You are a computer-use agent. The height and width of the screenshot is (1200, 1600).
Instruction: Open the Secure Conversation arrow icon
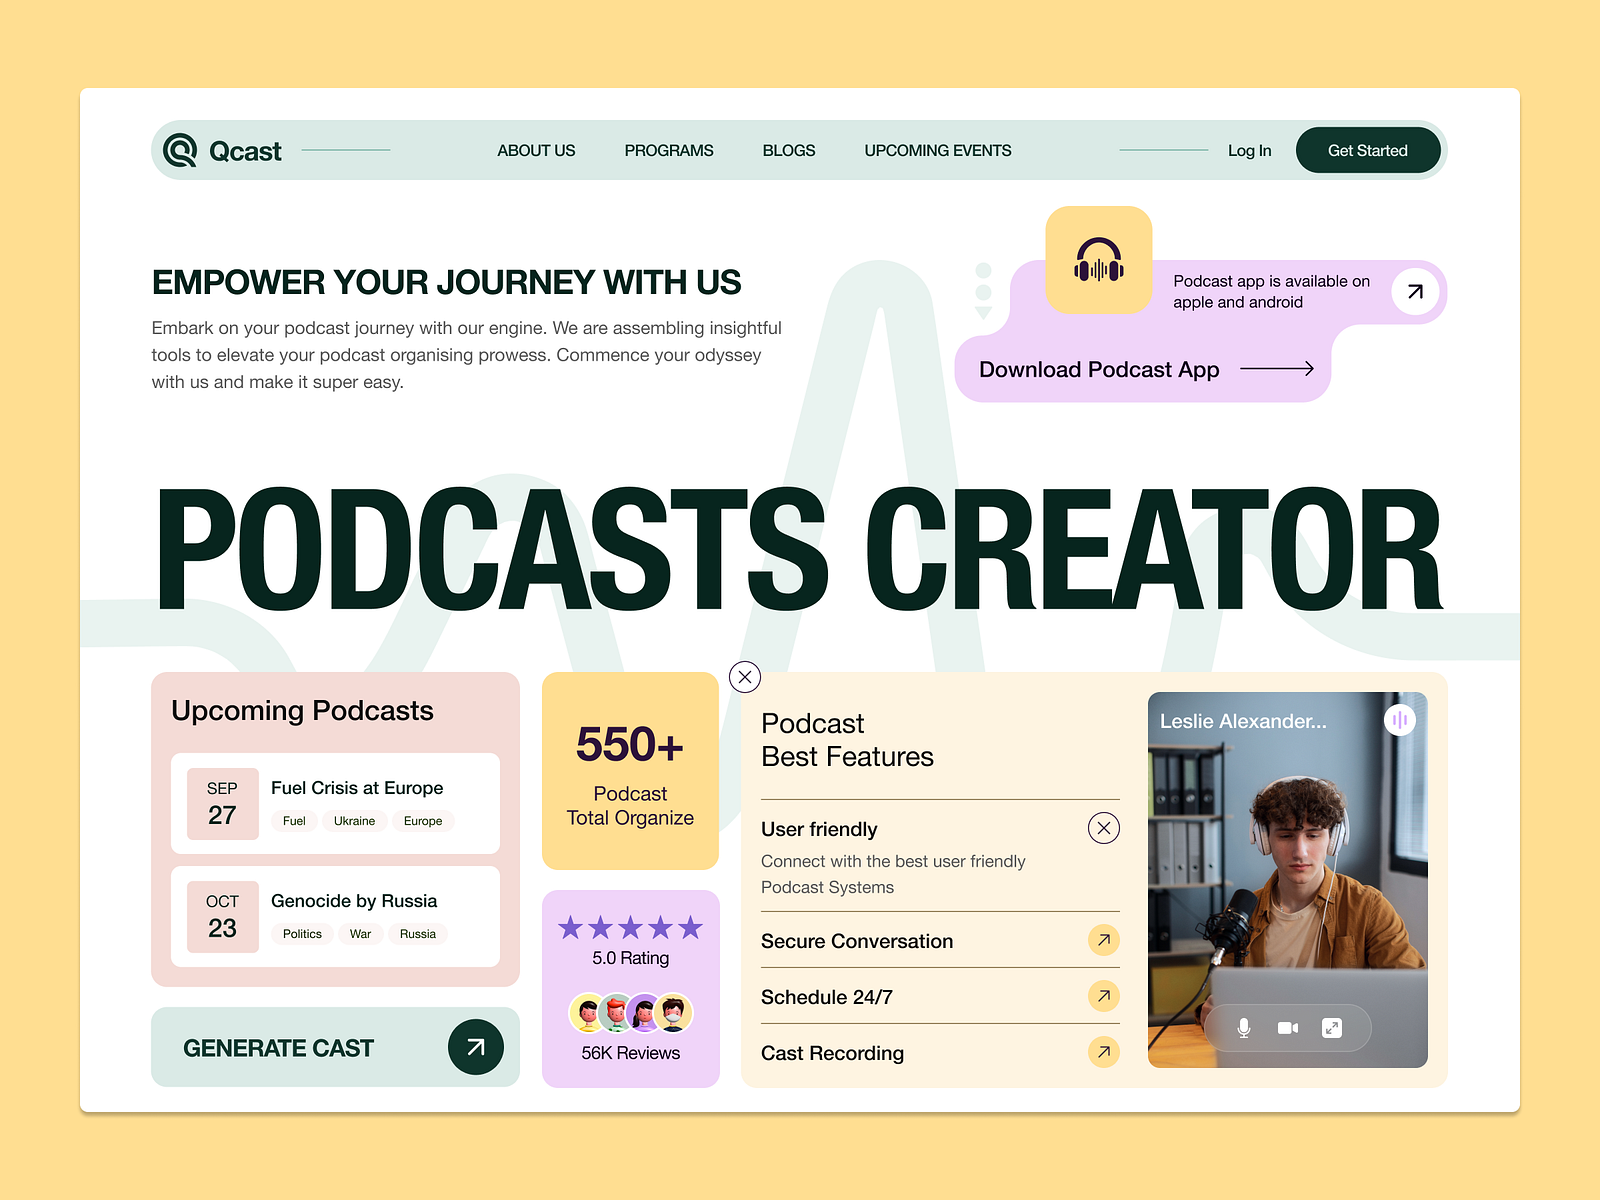pyautogui.click(x=1103, y=940)
